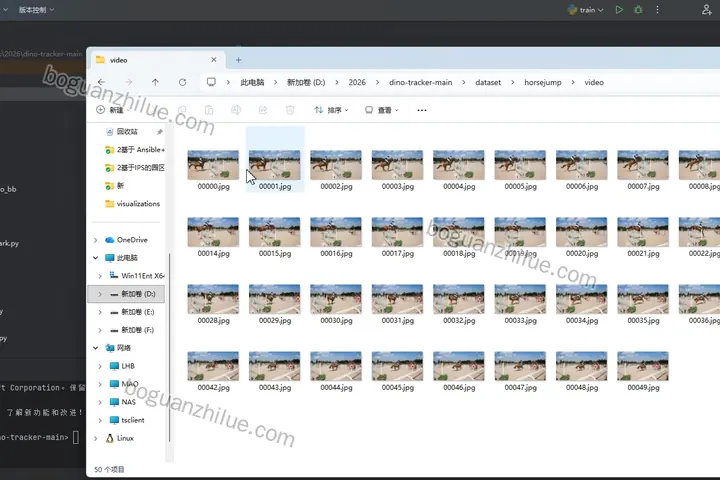Open the visualizations folder in sidebar
The width and height of the screenshot is (720, 480).
[133, 203]
